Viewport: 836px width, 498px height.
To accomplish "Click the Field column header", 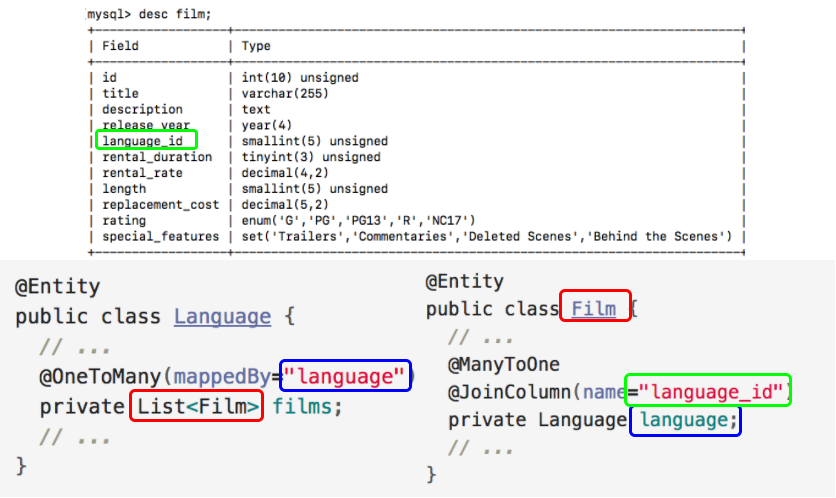I will click(121, 46).
